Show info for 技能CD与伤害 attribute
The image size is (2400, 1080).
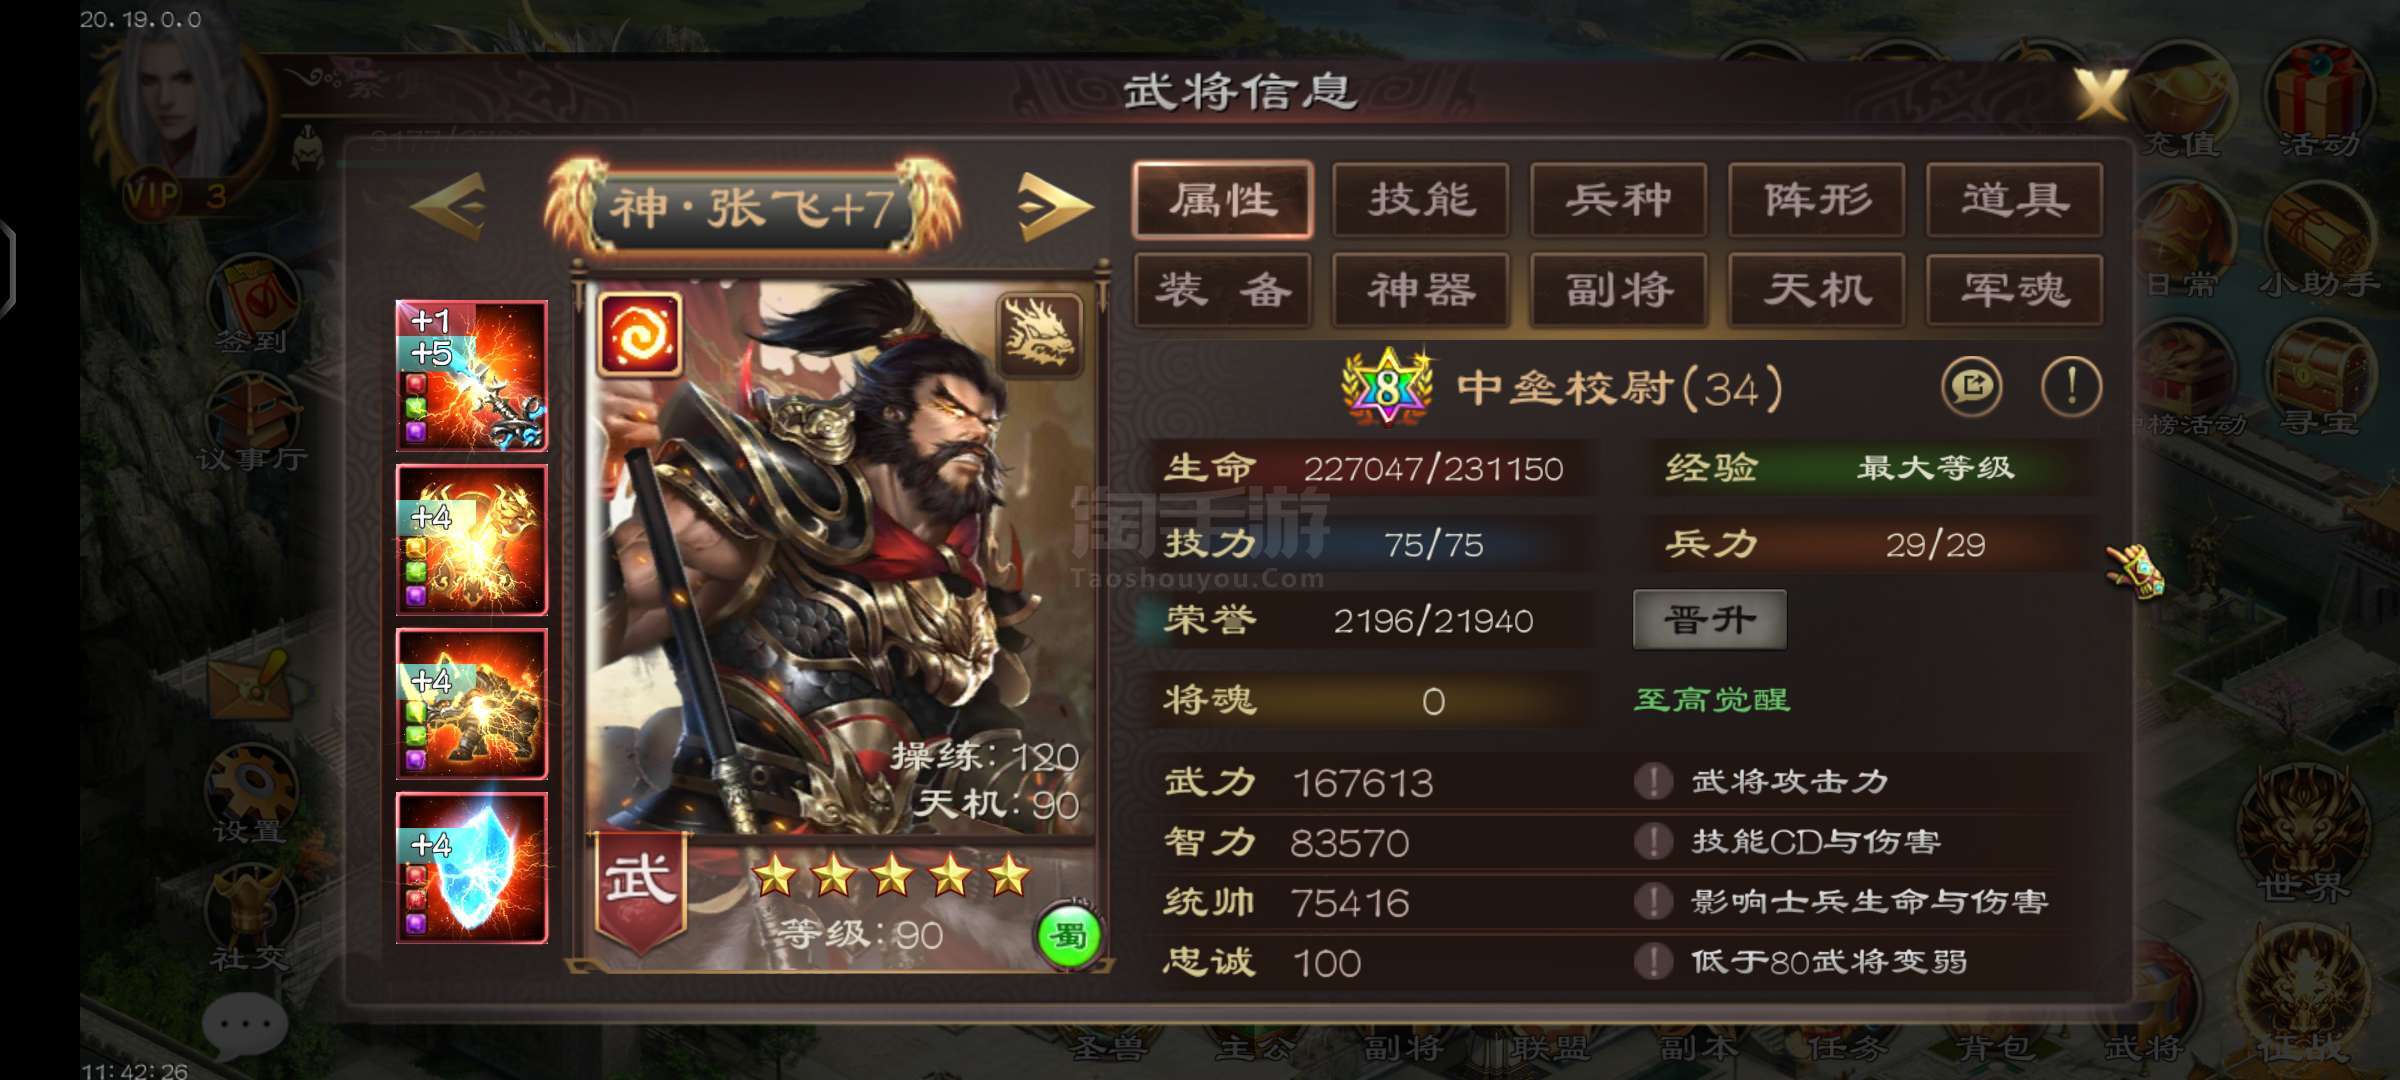(1653, 841)
